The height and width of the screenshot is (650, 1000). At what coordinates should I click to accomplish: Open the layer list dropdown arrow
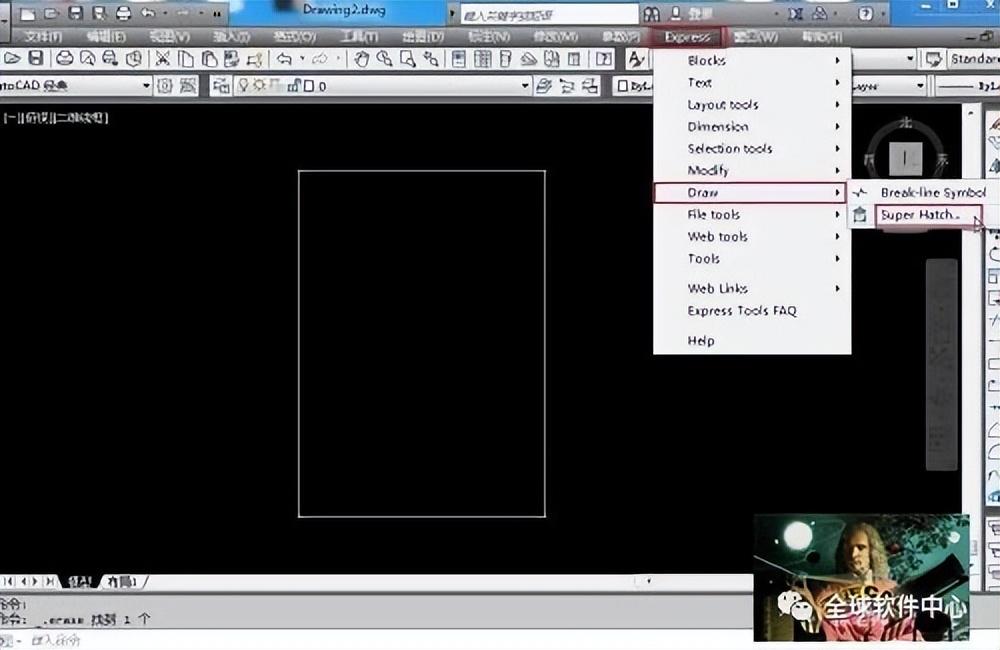tap(525, 85)
